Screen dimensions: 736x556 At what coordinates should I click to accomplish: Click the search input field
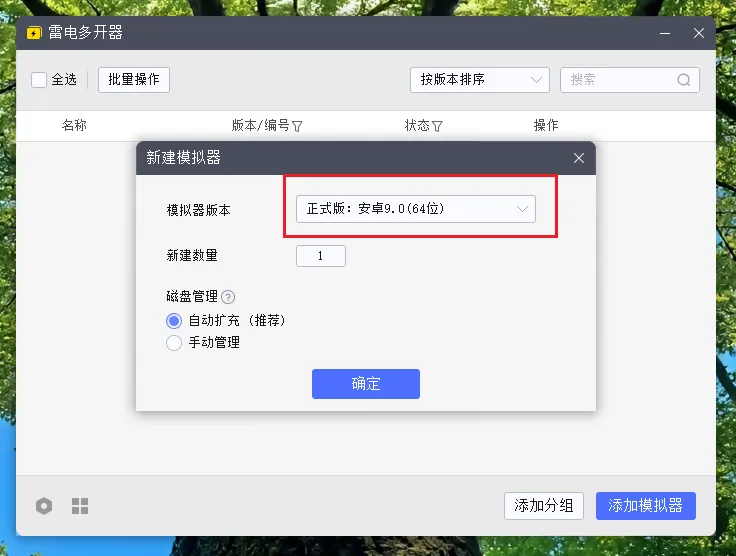tap(630, 80)
